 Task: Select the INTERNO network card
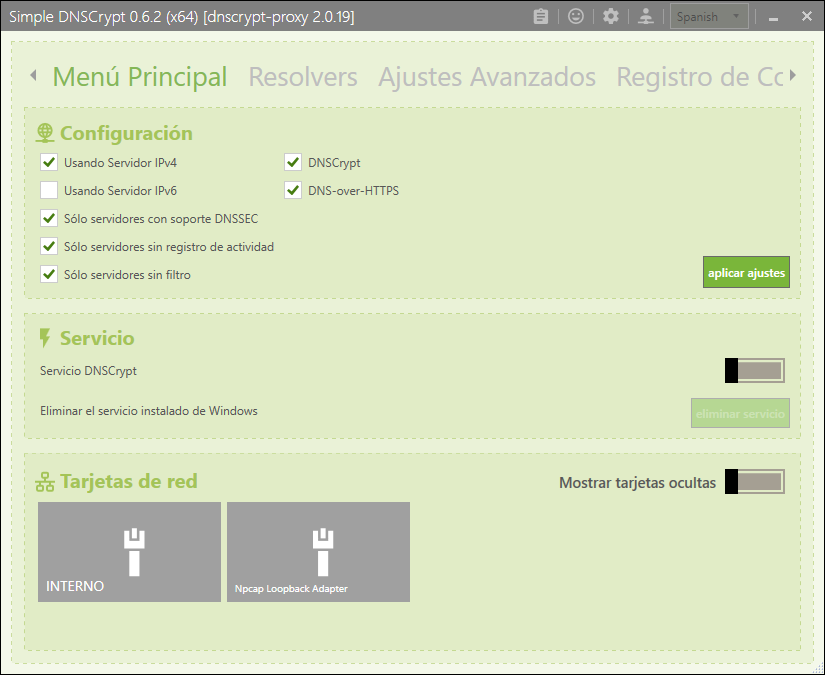pos(129,552)
